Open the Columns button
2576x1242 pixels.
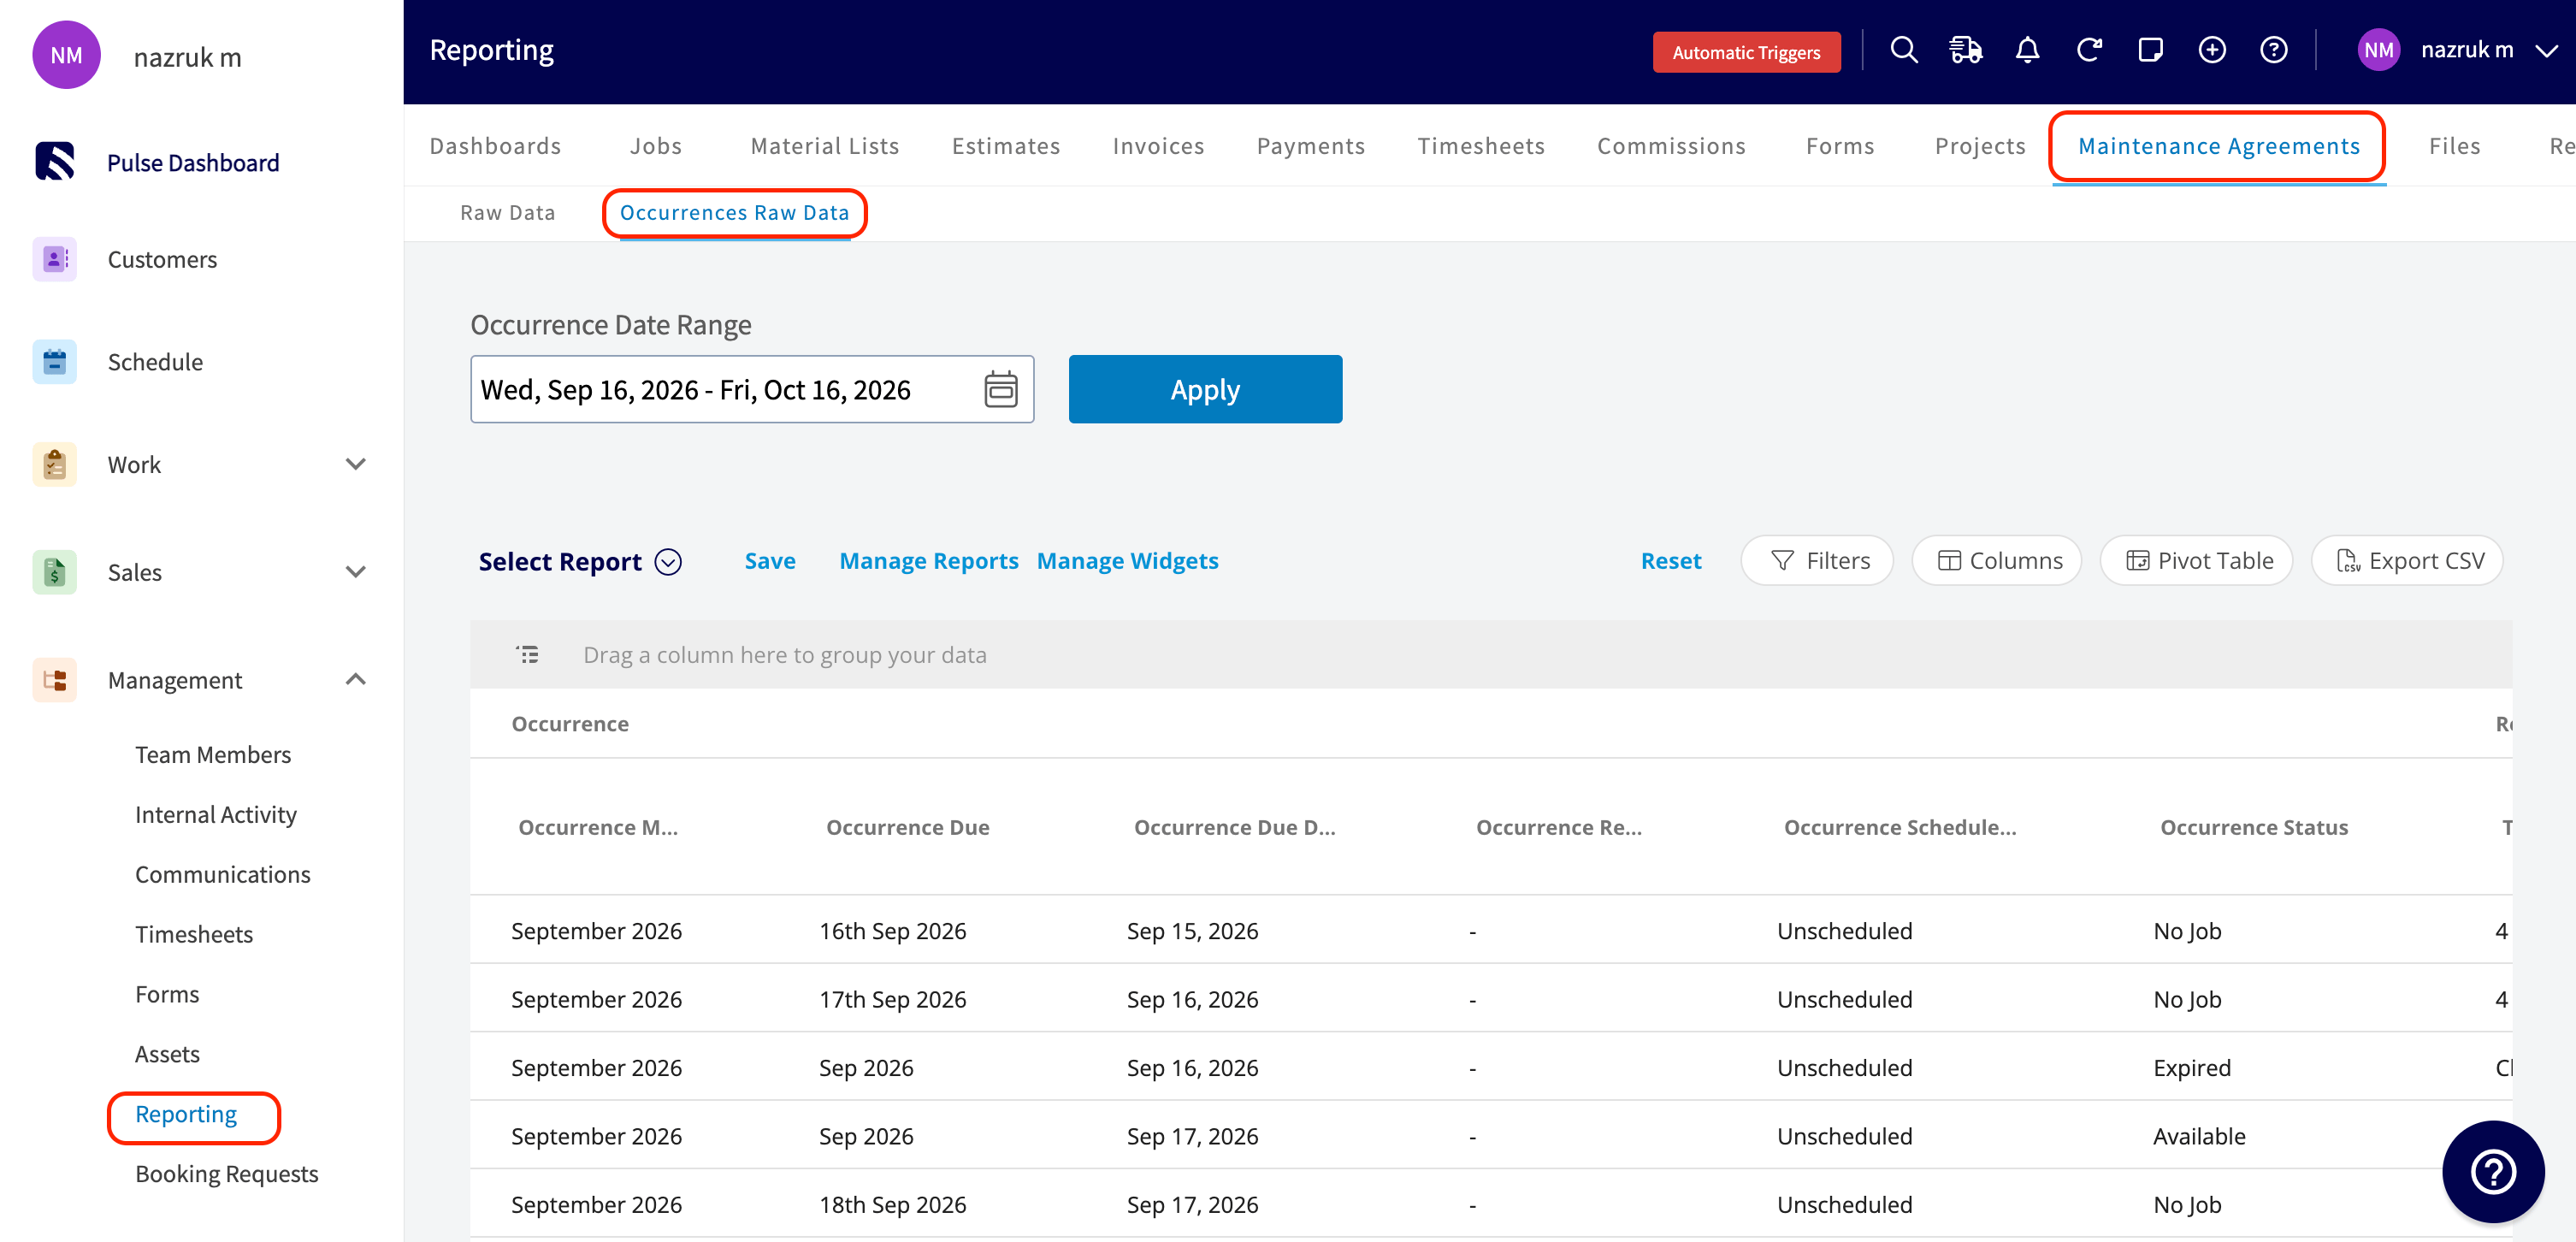[1997, 561]
